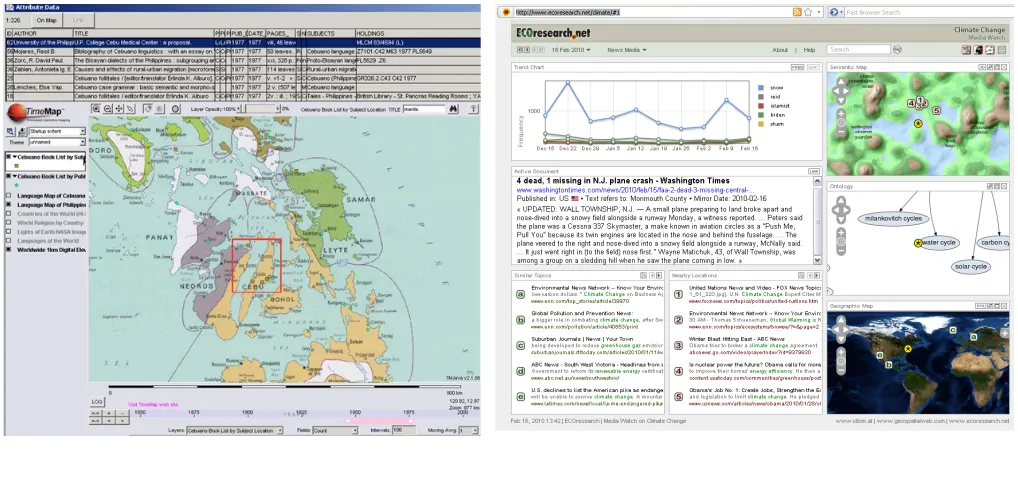
Task: Click yellow star marker on Semantic Map
Action: click(918, 123)
